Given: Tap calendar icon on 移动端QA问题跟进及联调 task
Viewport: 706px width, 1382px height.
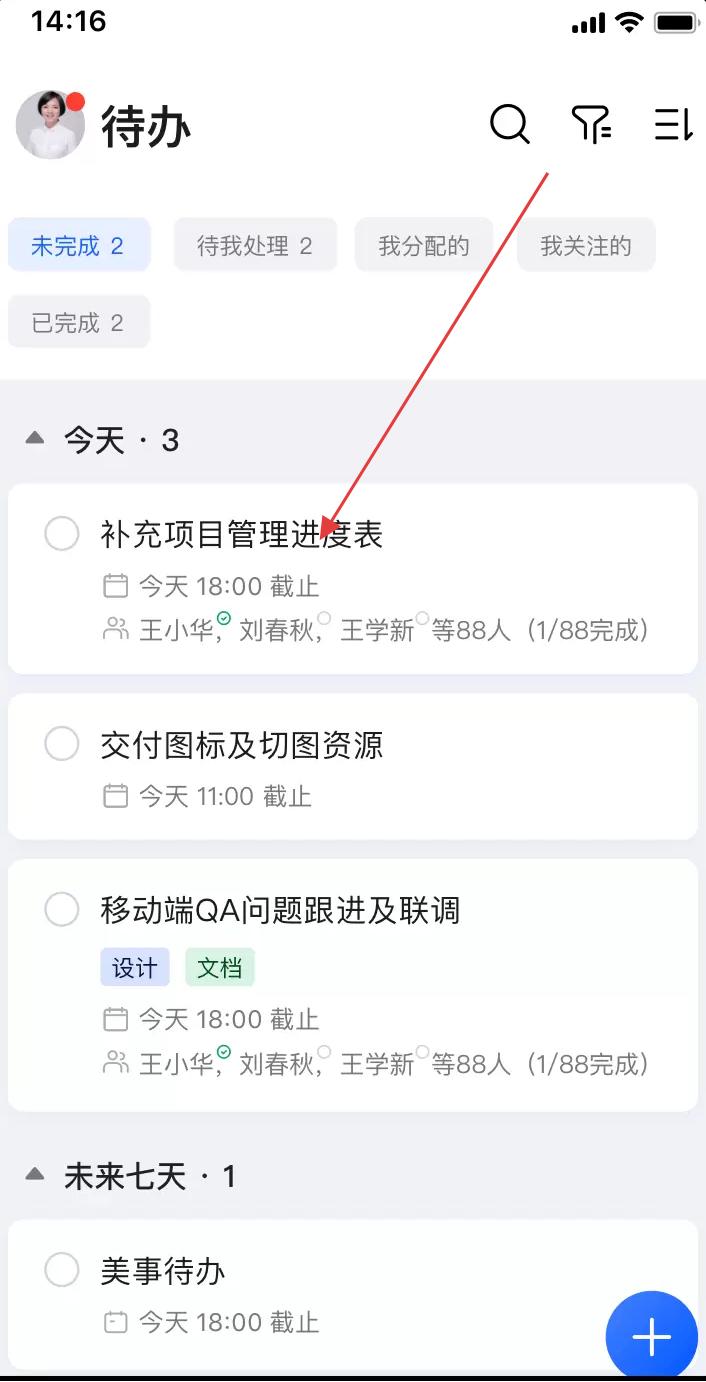Looking at the screenshot, I should [x=116, y=1019].
